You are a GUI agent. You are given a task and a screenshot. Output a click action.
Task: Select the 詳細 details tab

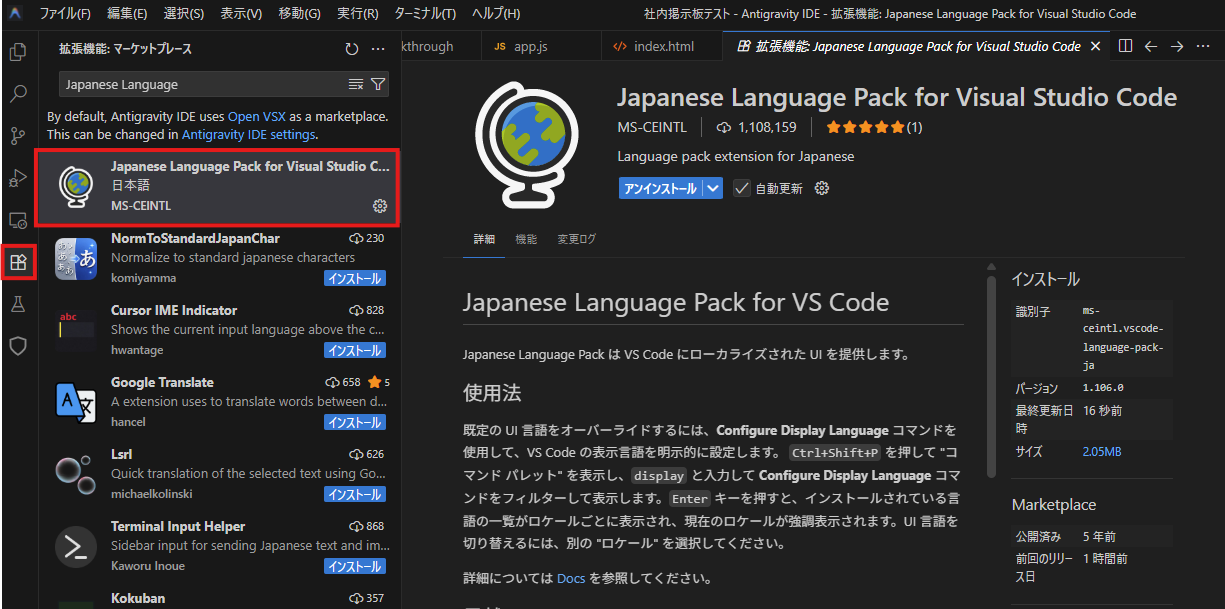484,239
